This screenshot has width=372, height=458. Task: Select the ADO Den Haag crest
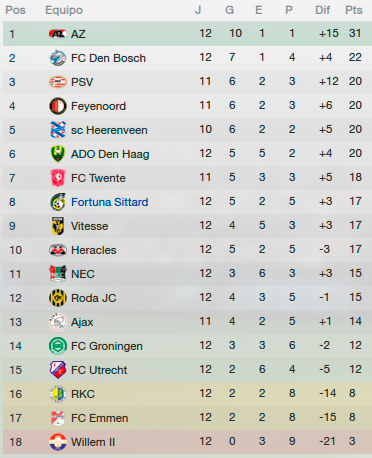click(58, 154)
